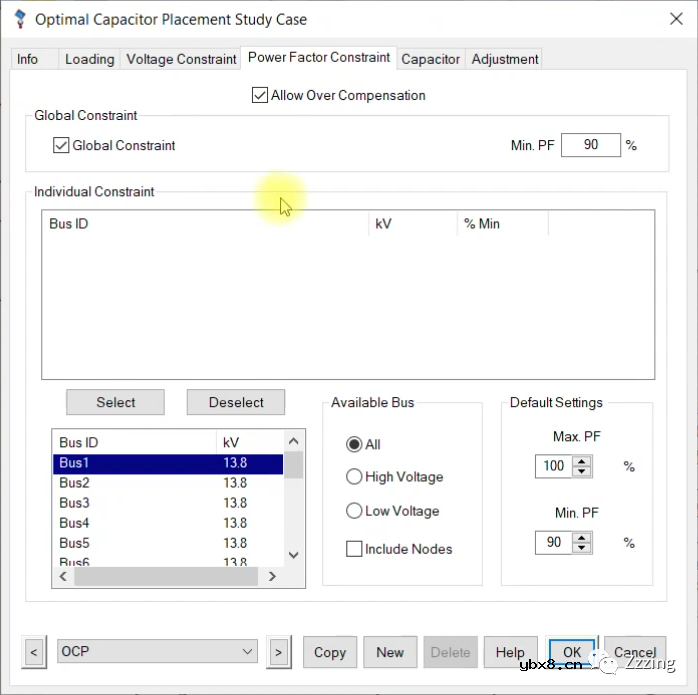The width and height of the screenshot is (698, 695).
Task: Select Low Voltage available bus option
Action: tap(354, 511)
